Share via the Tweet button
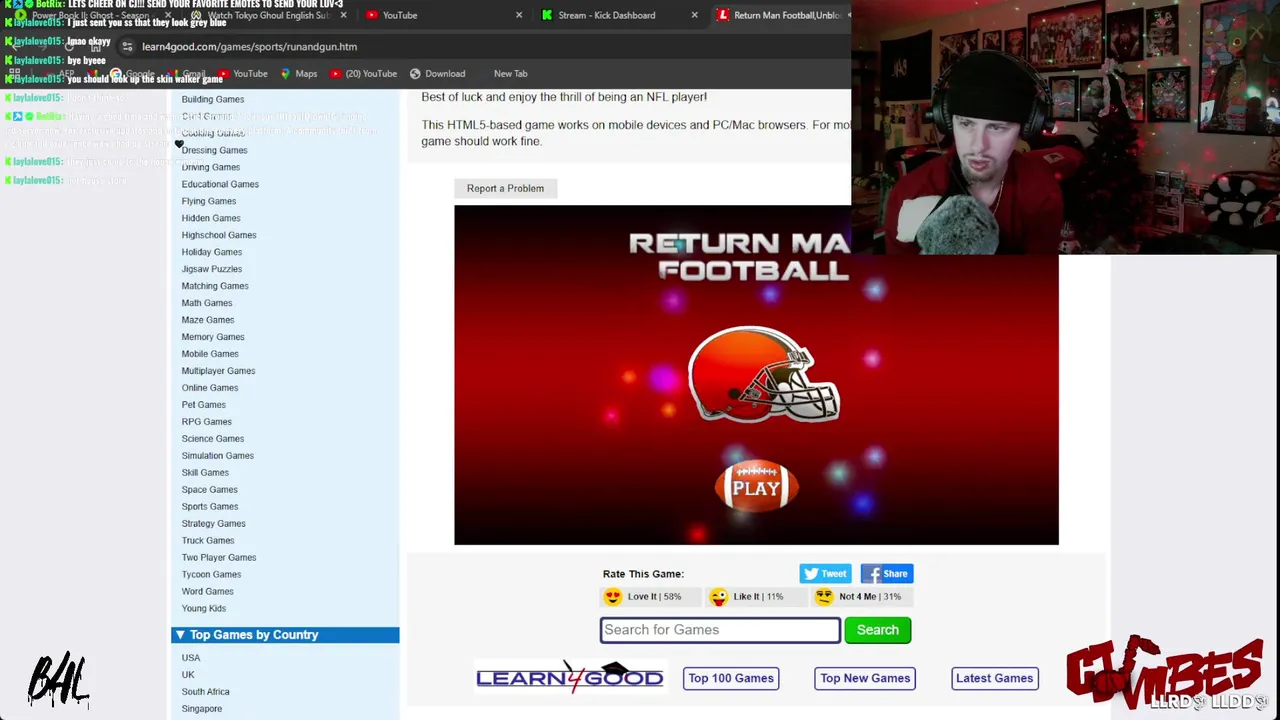1280x720 pixels. pyautogui.click(x=825, y=574)
